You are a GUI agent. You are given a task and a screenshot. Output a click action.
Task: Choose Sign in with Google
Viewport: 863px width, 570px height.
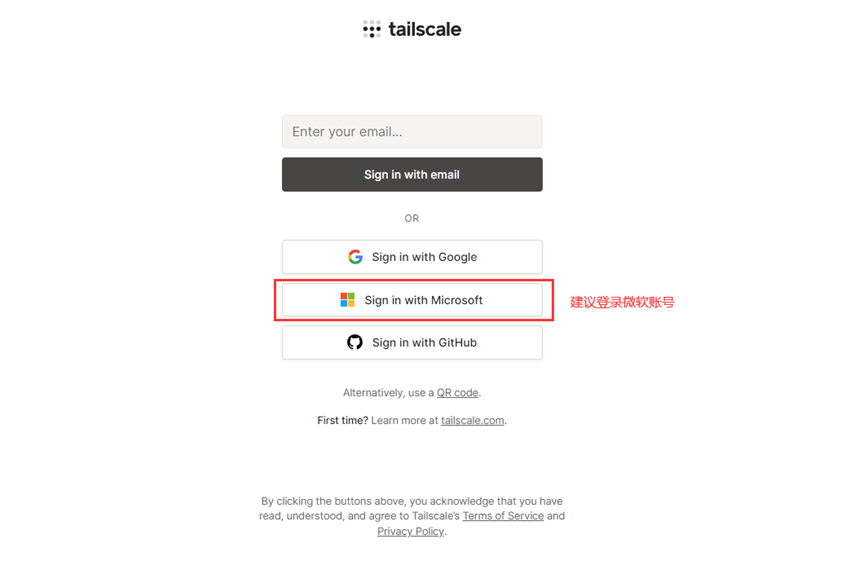click(412, 257)
